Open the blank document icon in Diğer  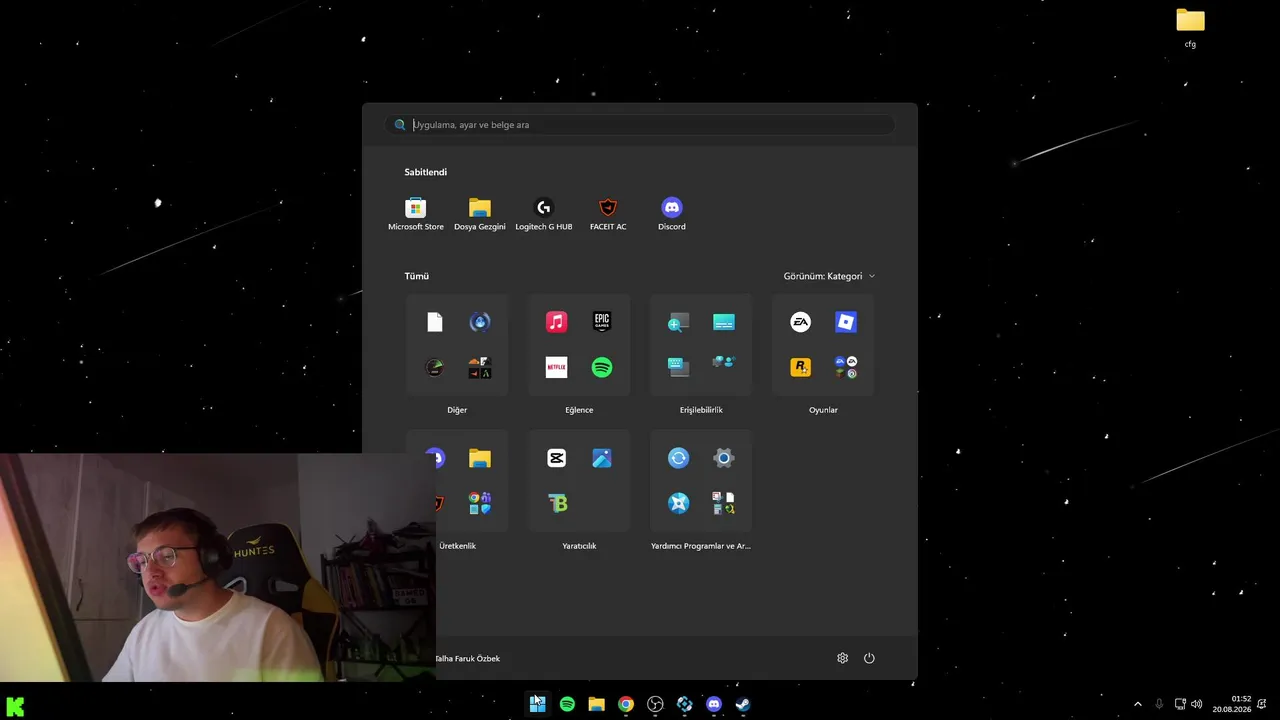435,322
